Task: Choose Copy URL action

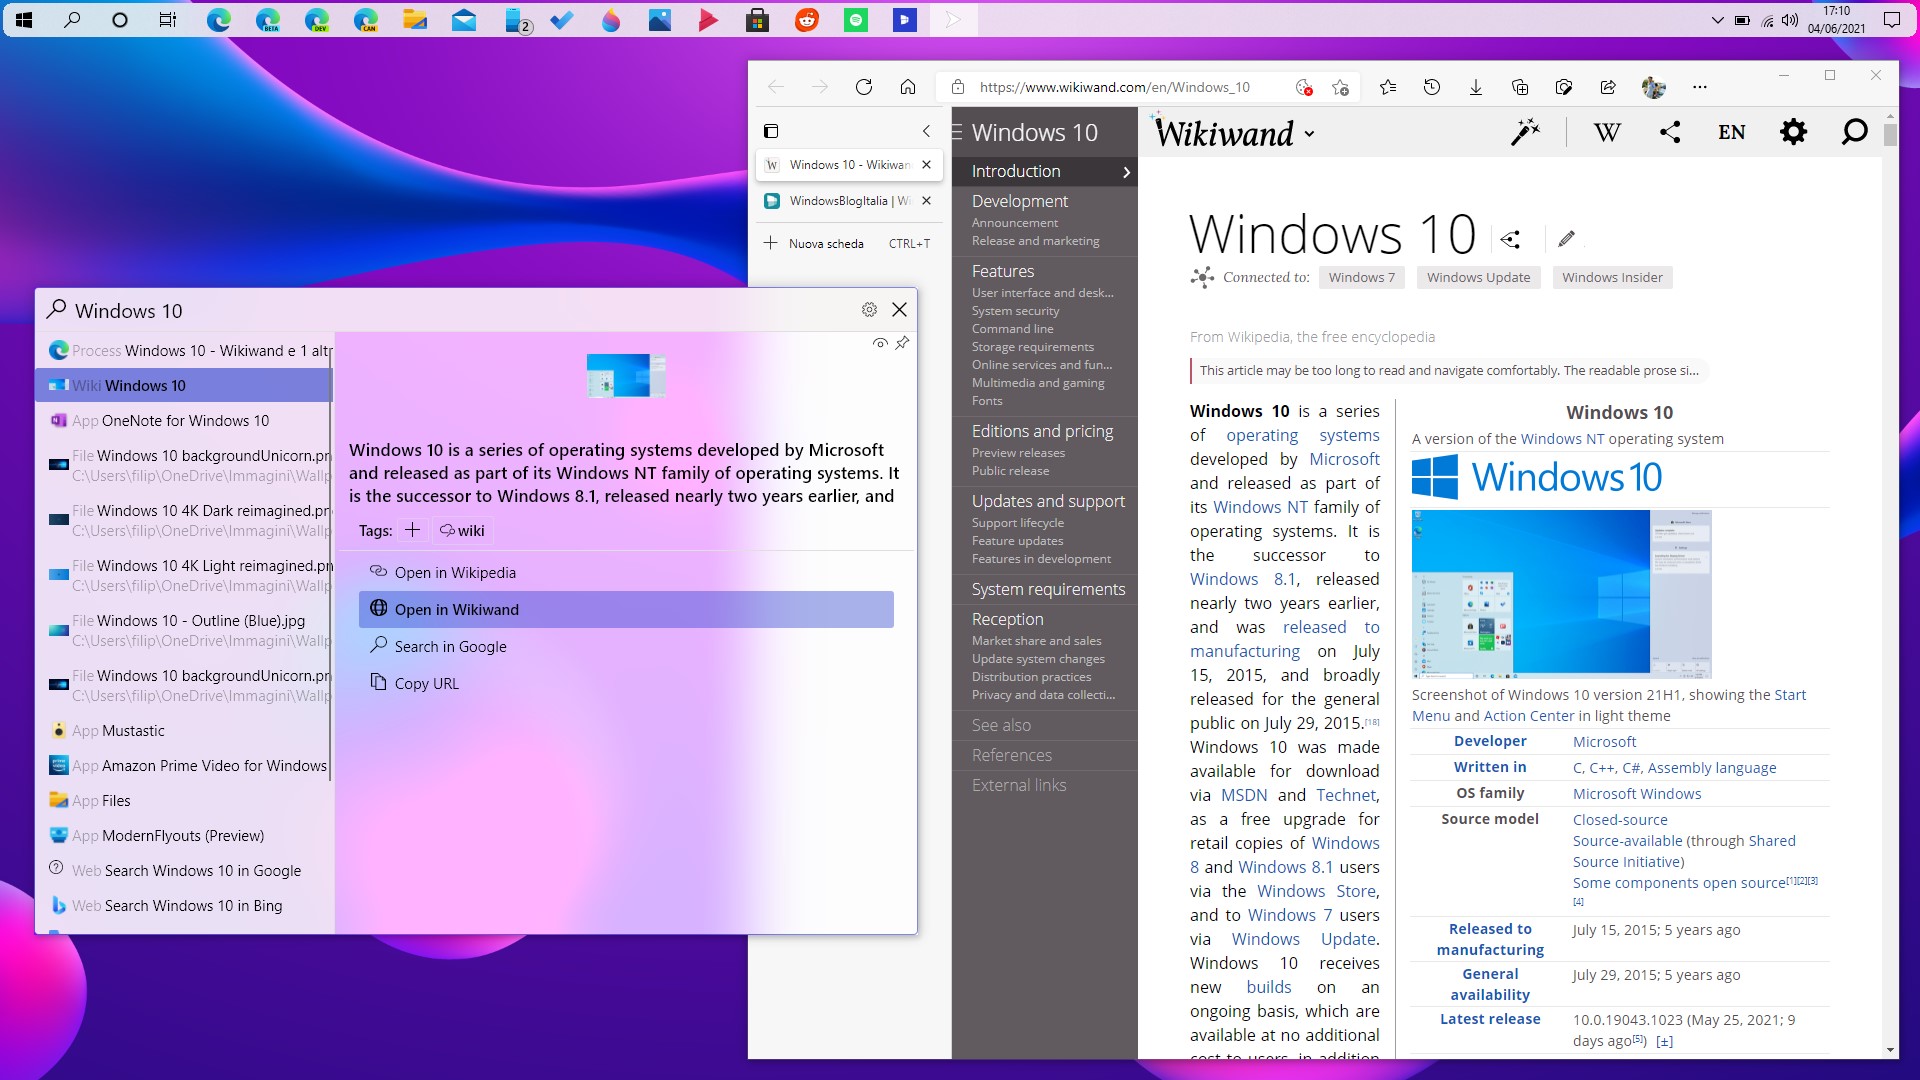Action: click(626, 683)
